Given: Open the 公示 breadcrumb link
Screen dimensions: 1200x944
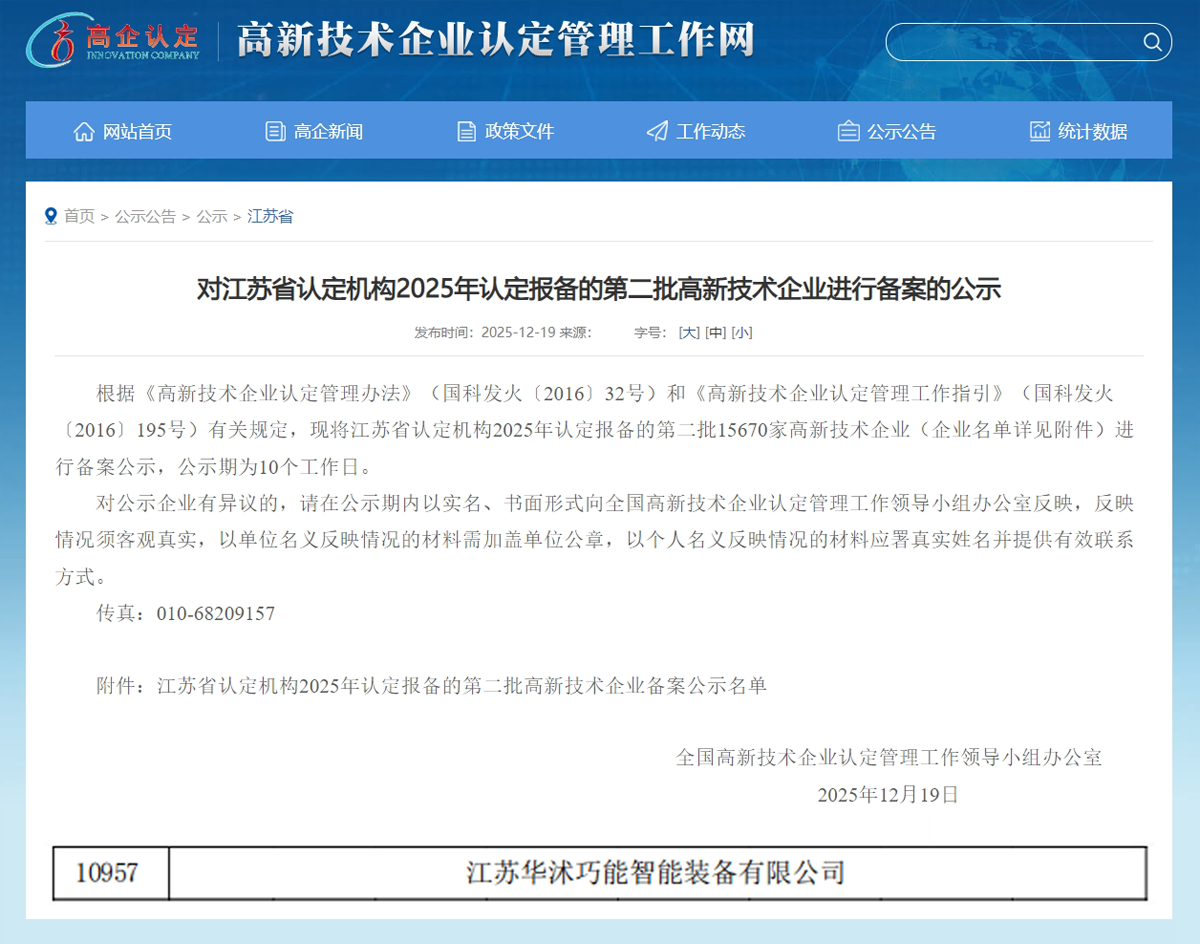Looking at the screenshot, I should click(212, 216).
